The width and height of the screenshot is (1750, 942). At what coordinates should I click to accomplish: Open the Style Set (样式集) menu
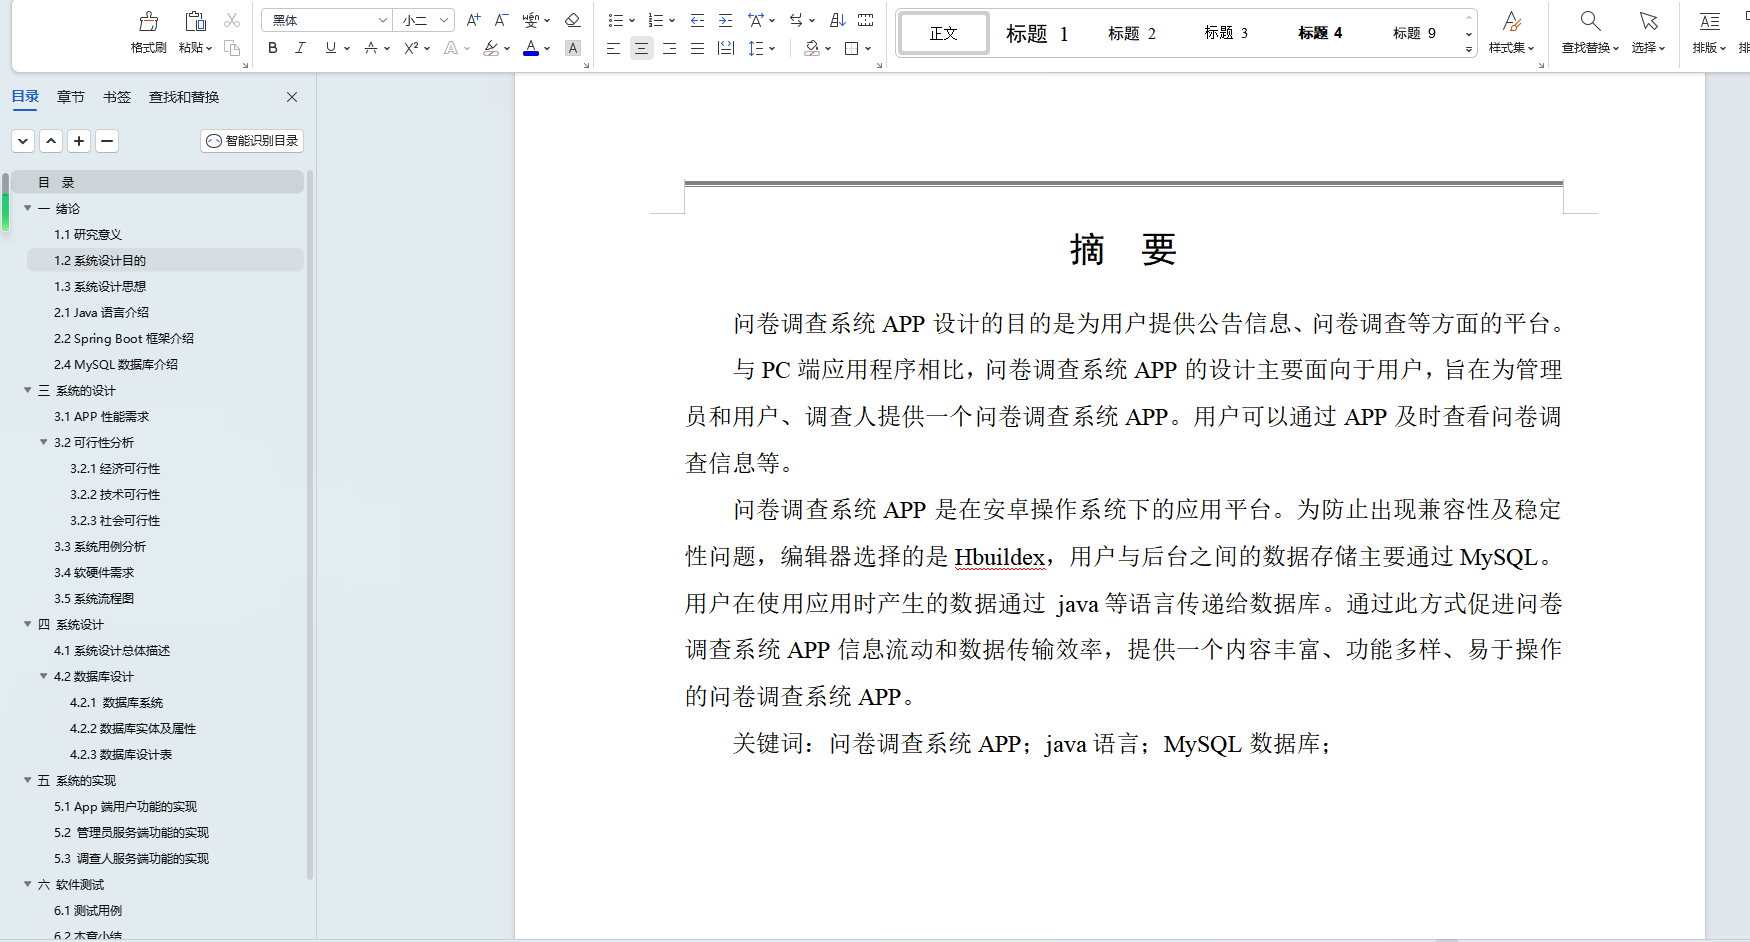[x=1511, y=32]
